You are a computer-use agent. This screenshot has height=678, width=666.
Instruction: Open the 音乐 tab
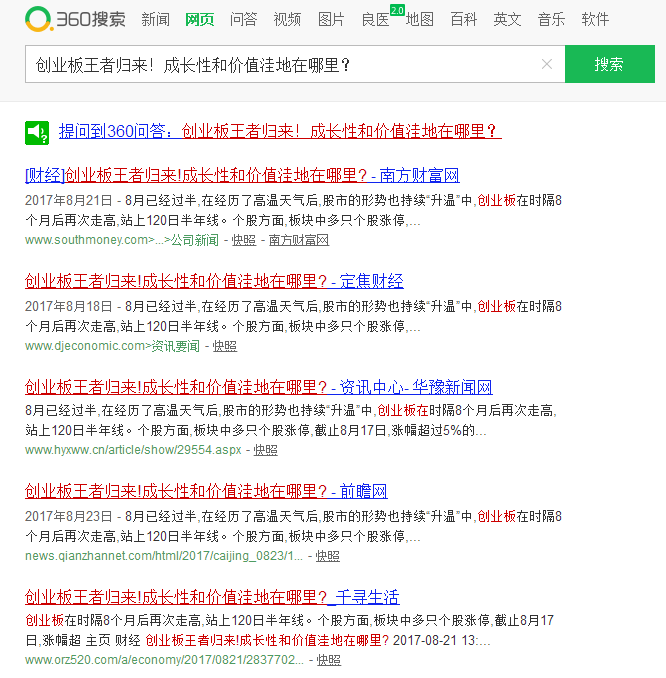(x=551, y=19)
